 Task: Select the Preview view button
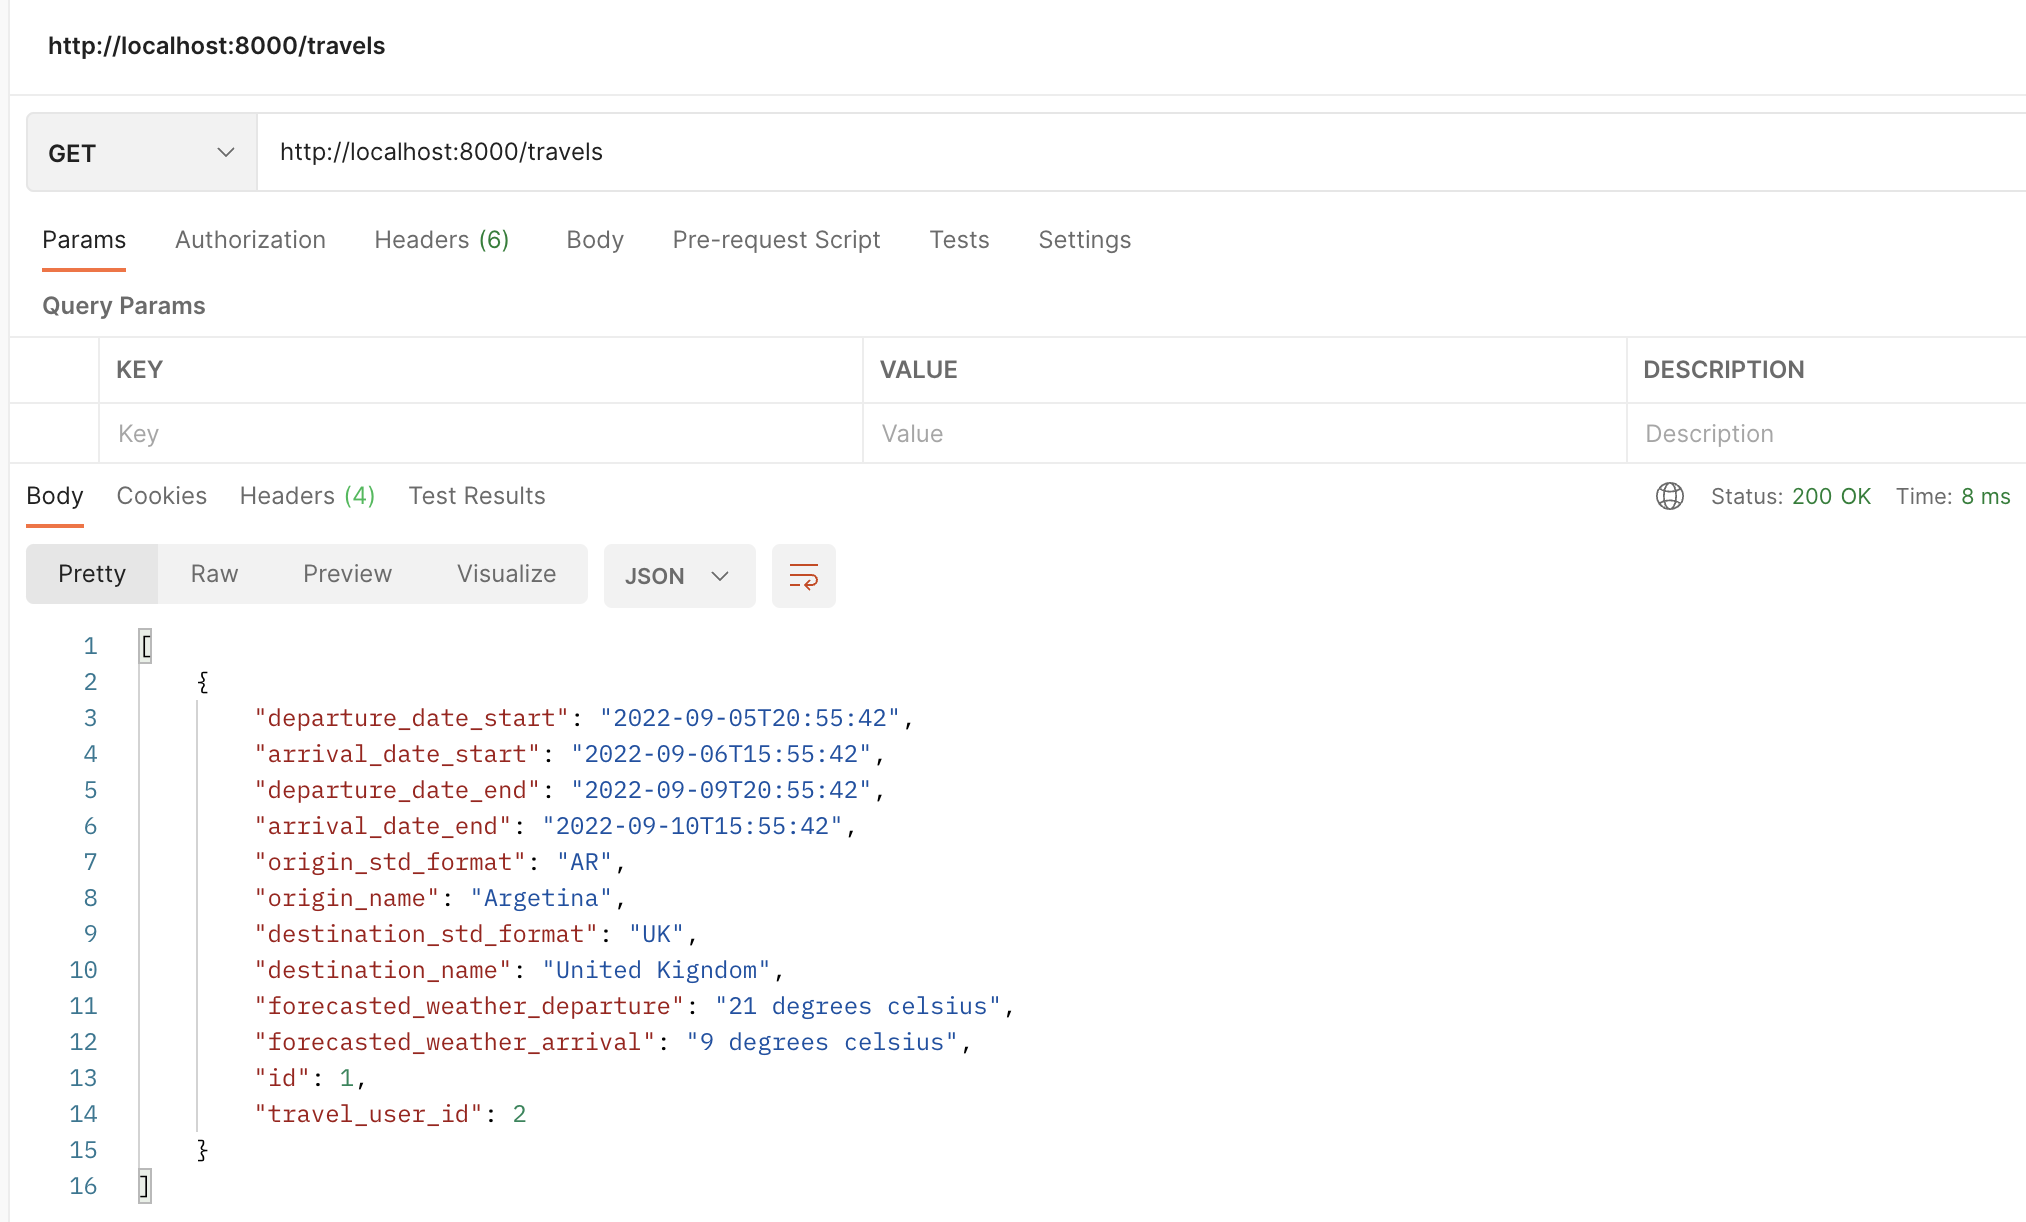coord(347,574)
